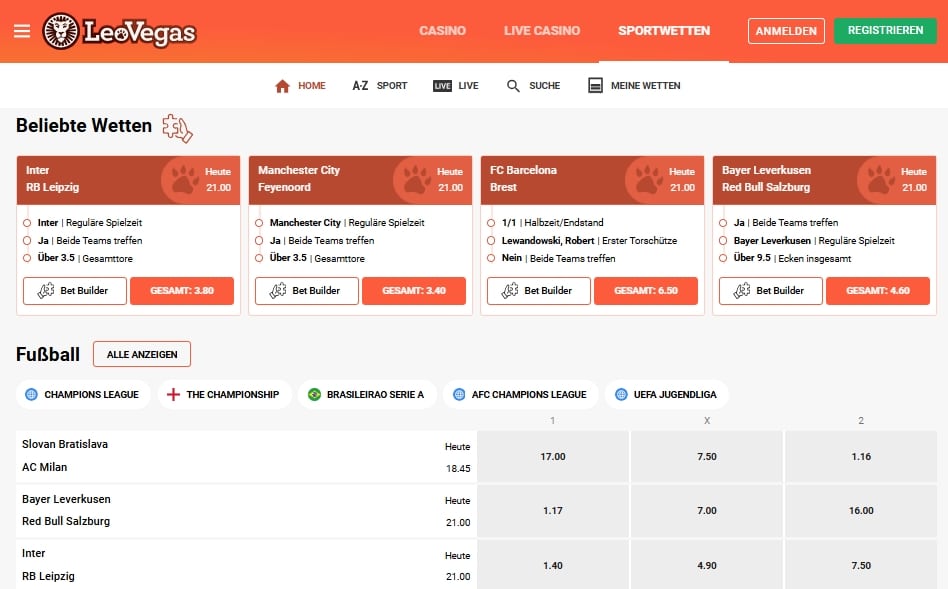This screenshot has height=589, width=948.
Task: Select Inter Reguläre Spielzeit radio option
Action: point(27,223)
